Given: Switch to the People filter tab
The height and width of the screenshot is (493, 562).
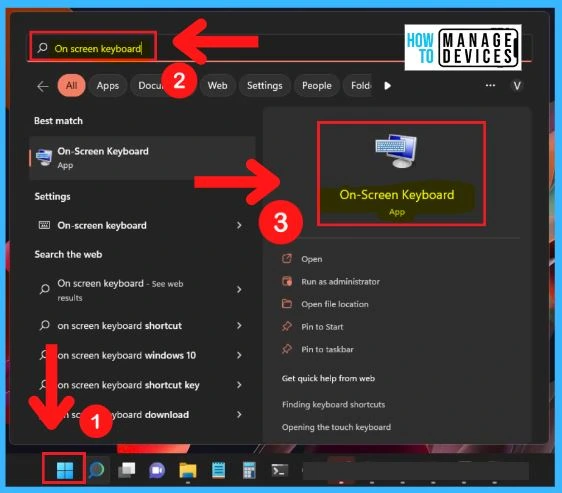Looking at the screenshot, I should point(316,86).
